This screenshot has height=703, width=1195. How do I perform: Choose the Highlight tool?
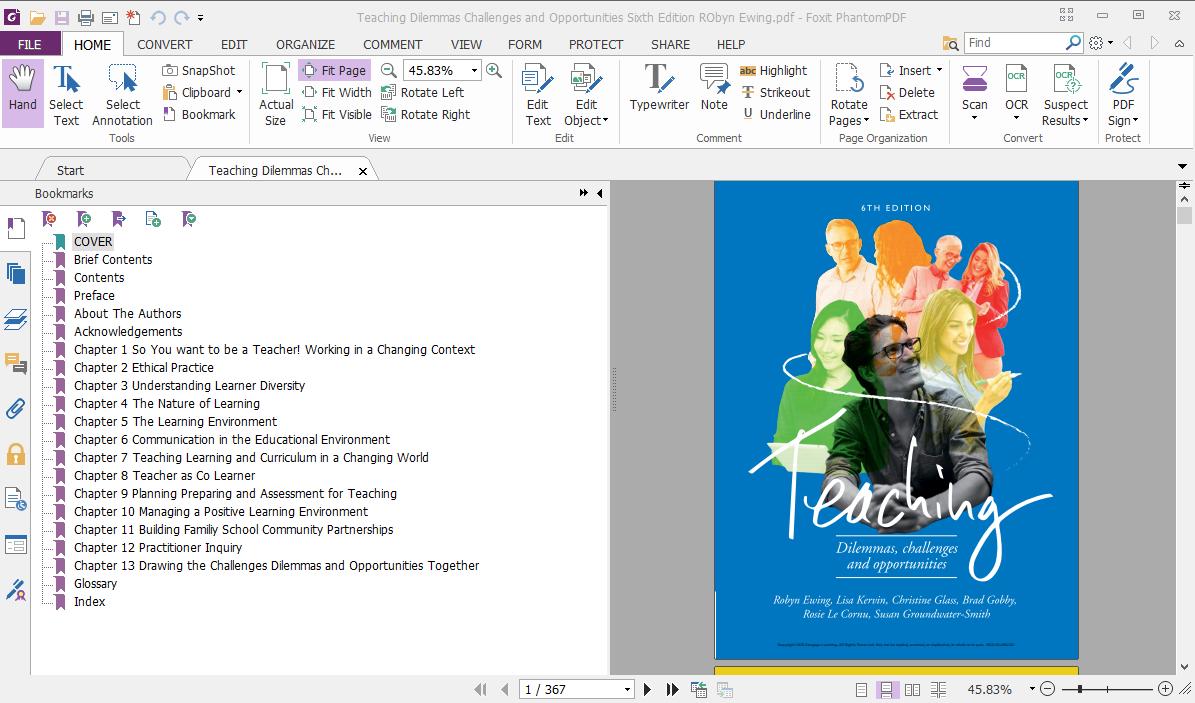(x=774, y=70)
